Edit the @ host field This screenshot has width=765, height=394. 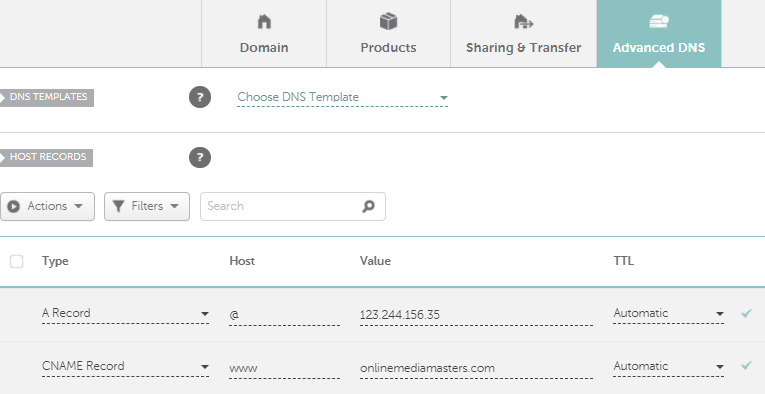point(284,315)
